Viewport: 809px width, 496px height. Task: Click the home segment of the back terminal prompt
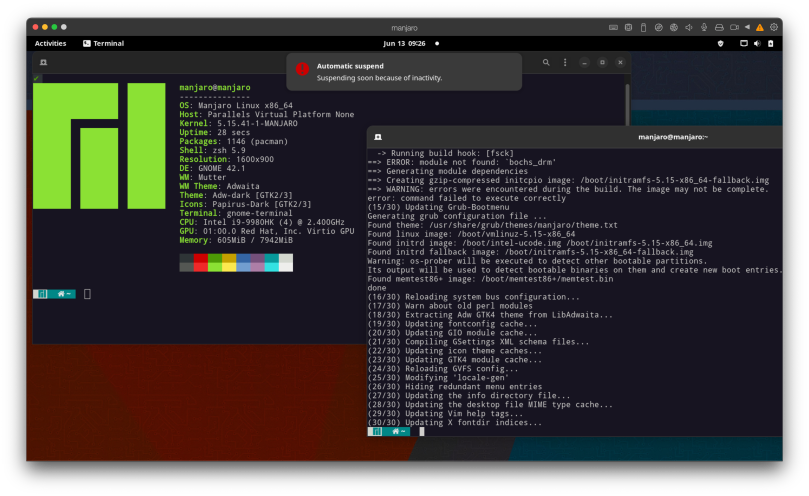pos(63,294)
